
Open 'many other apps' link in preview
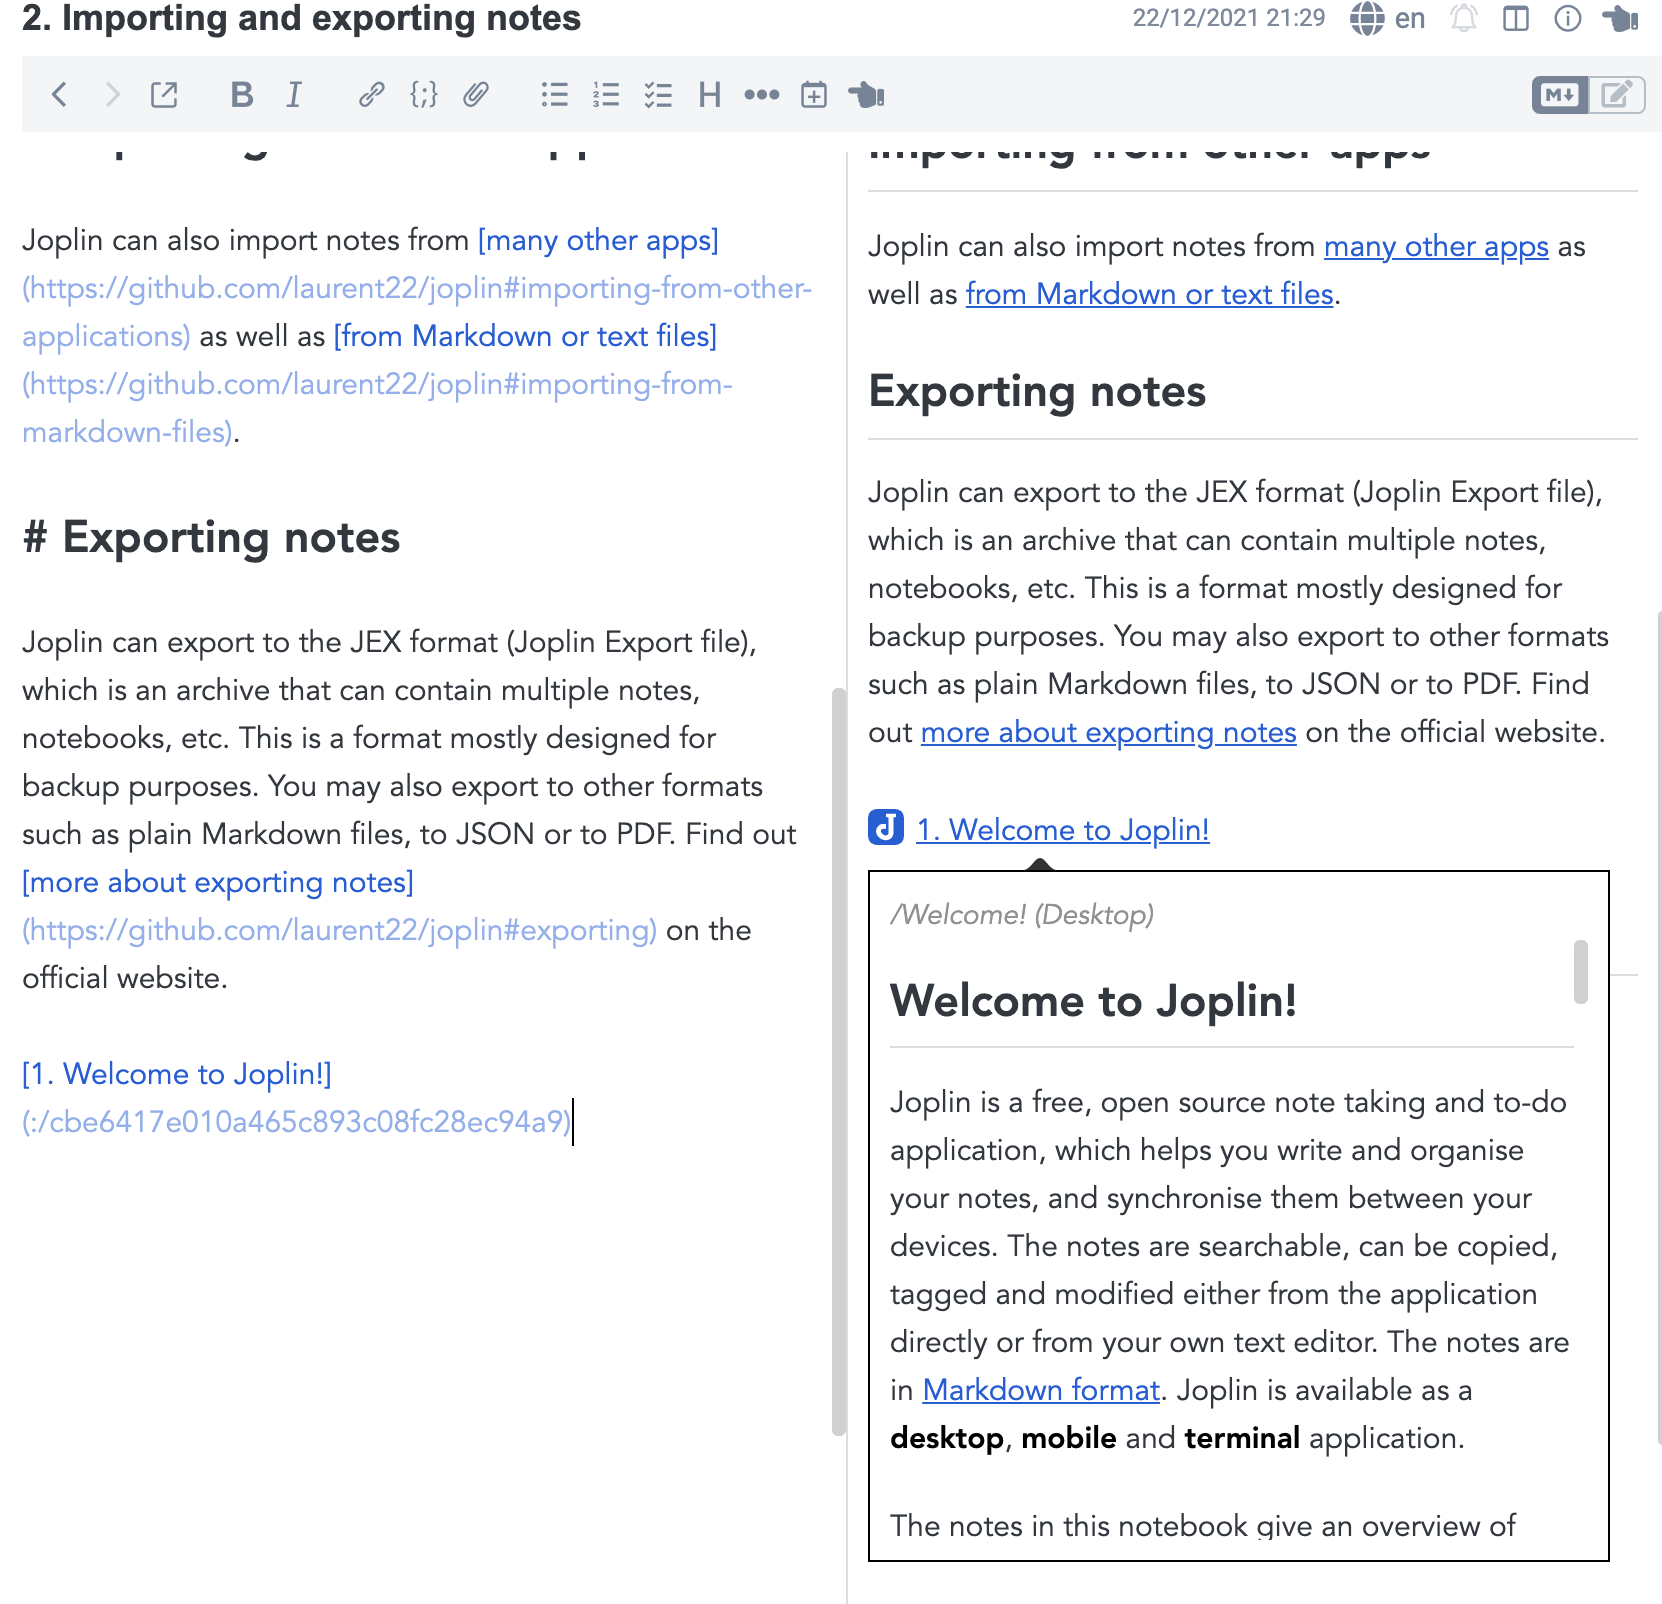[x=1436, y=246]
